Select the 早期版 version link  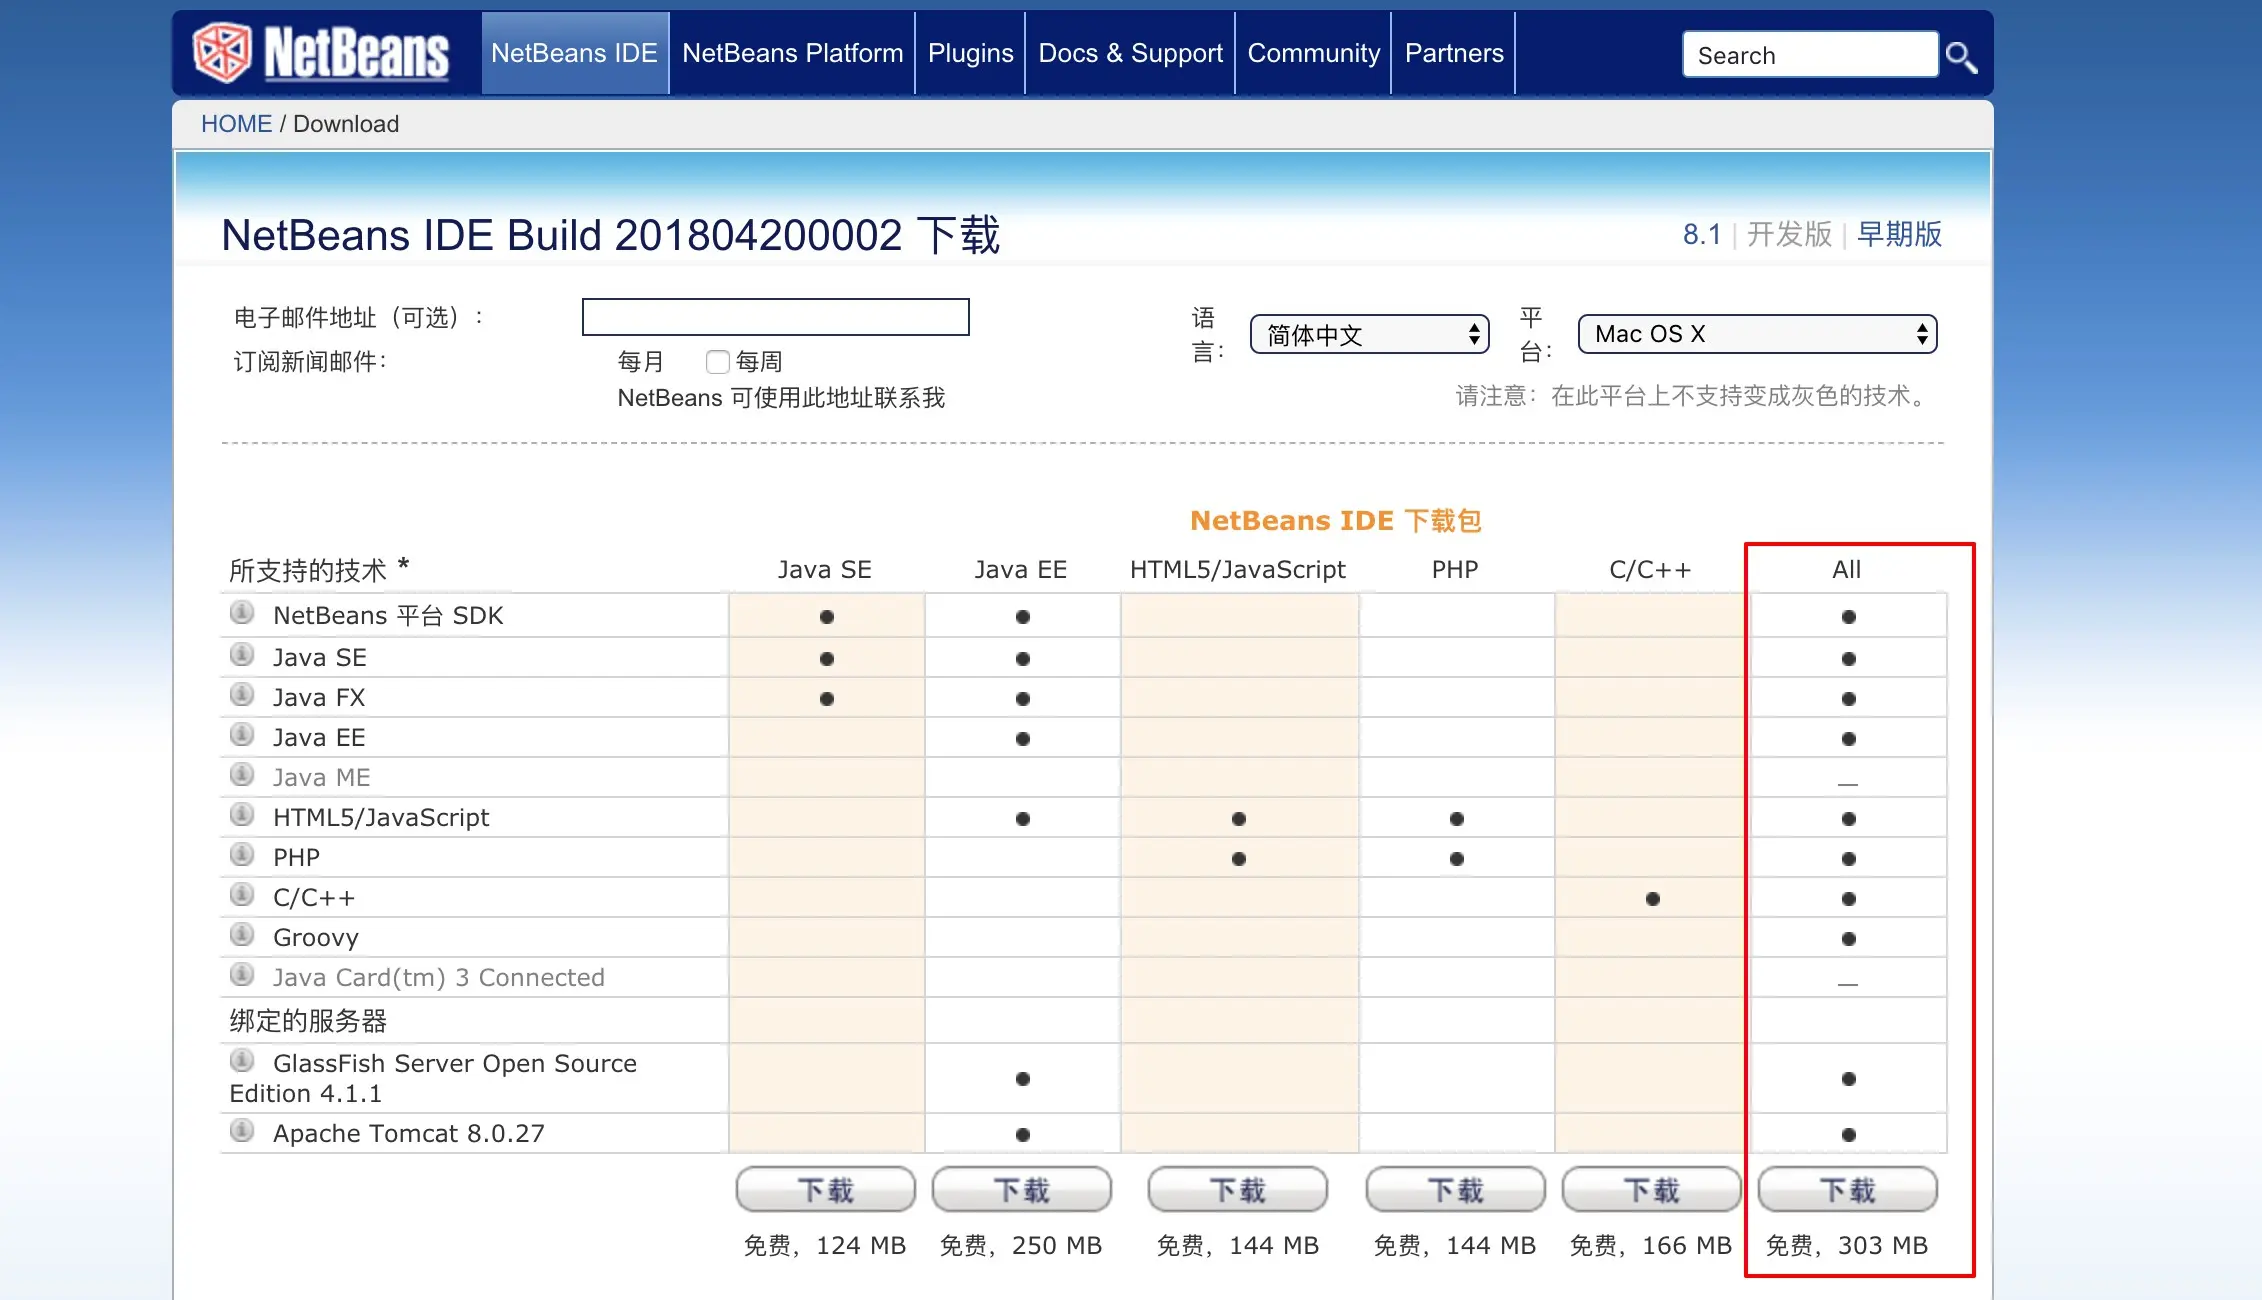pyautogui.click(x=1900, y=234)
